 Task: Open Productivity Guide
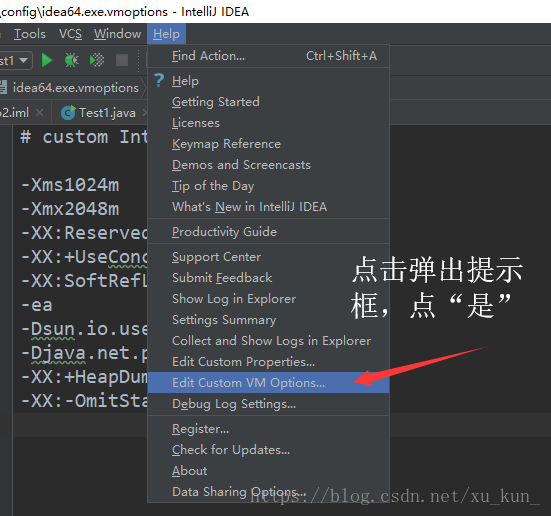pyautogui.click(x=268, y=232)
